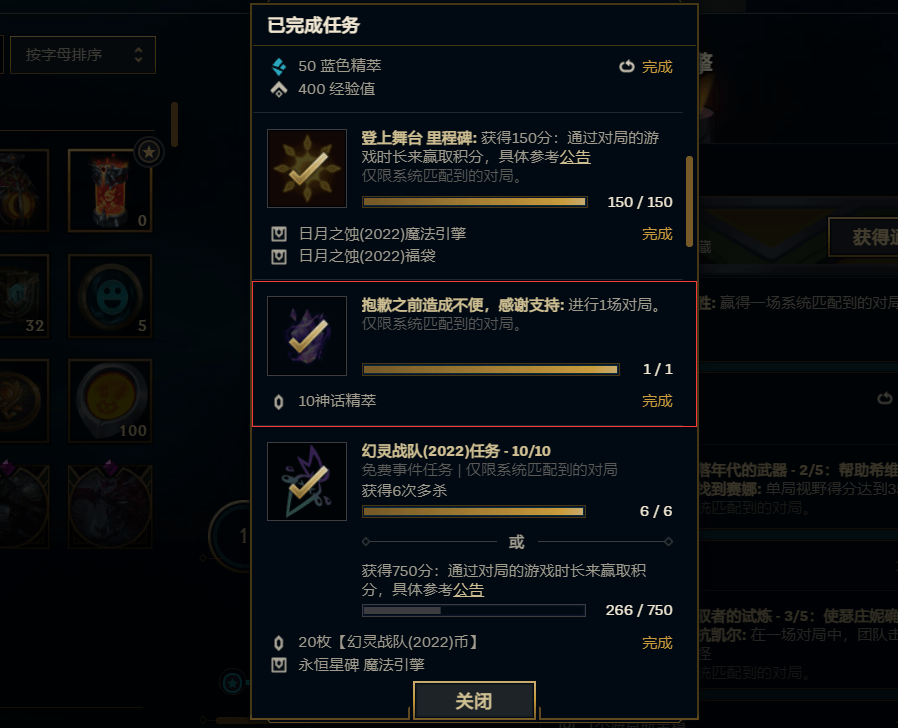
Task: Click the 幻灵战队(2022) mission icon
Action: tap(307, 481)
